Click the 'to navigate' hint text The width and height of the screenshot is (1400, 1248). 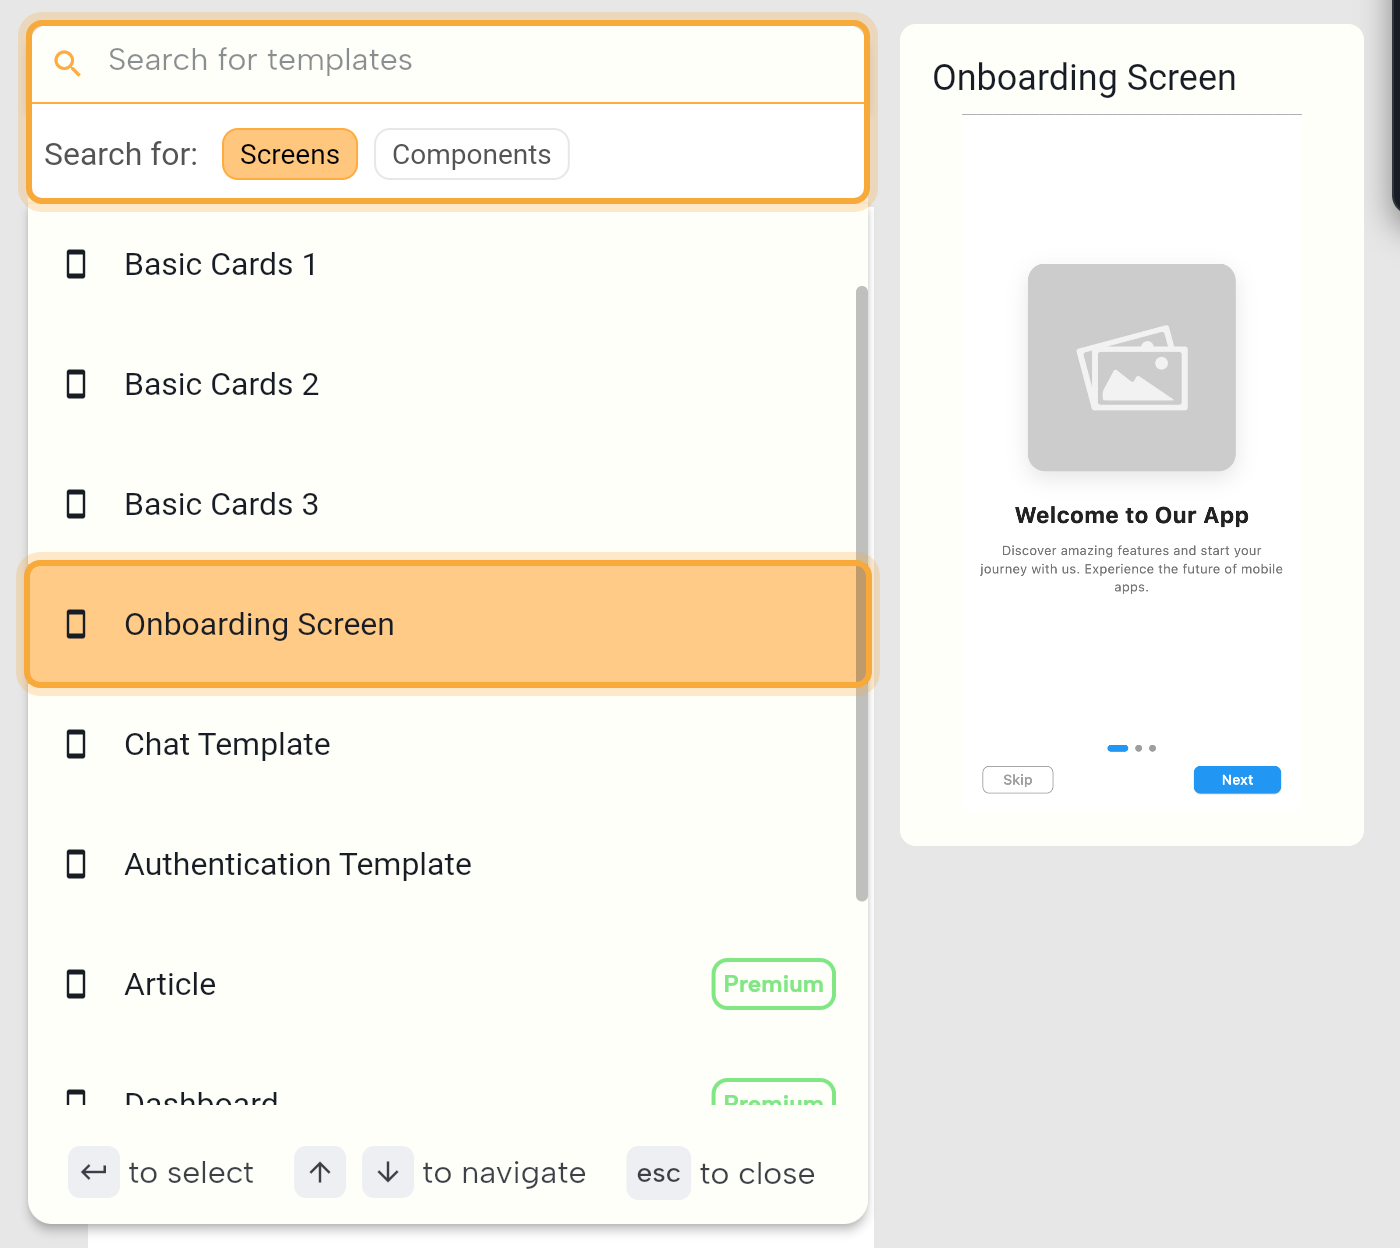[504, 1172]
